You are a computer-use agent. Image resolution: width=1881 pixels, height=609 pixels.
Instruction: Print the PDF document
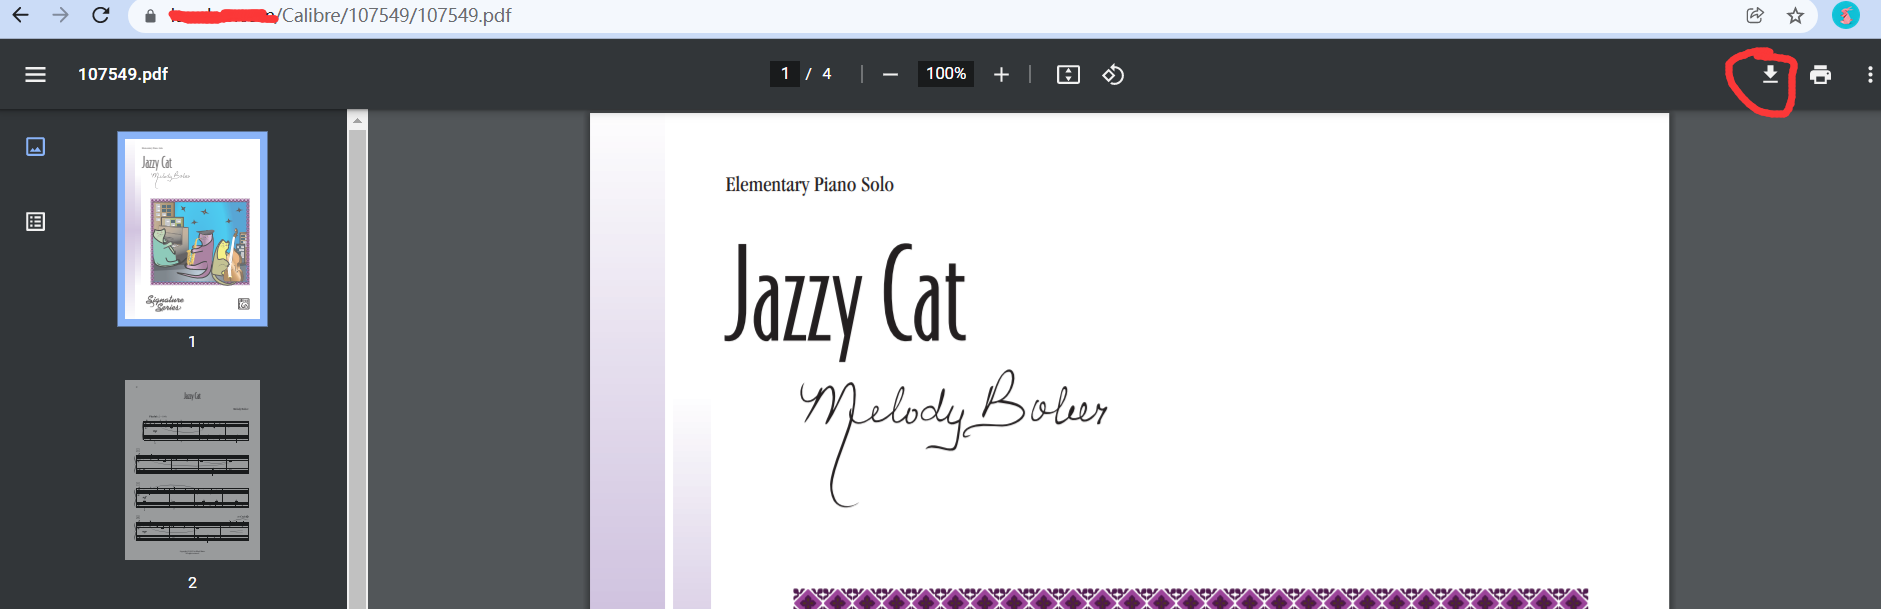click(1820, 74)
